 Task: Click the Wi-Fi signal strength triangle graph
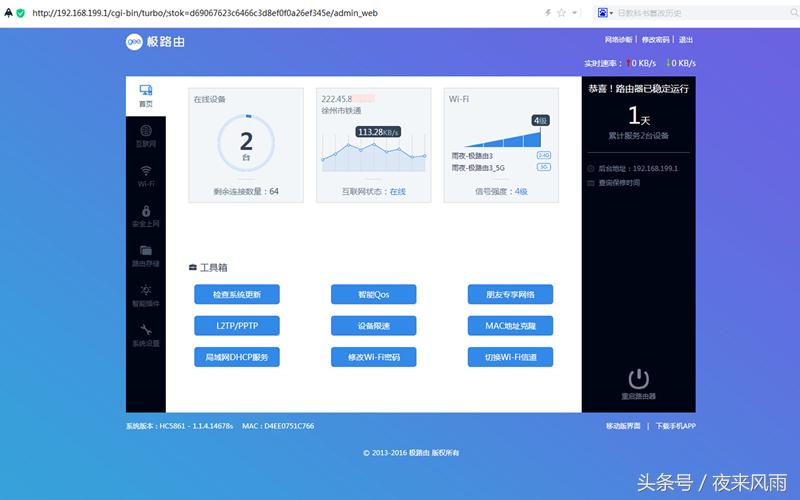tap(503, 139)
